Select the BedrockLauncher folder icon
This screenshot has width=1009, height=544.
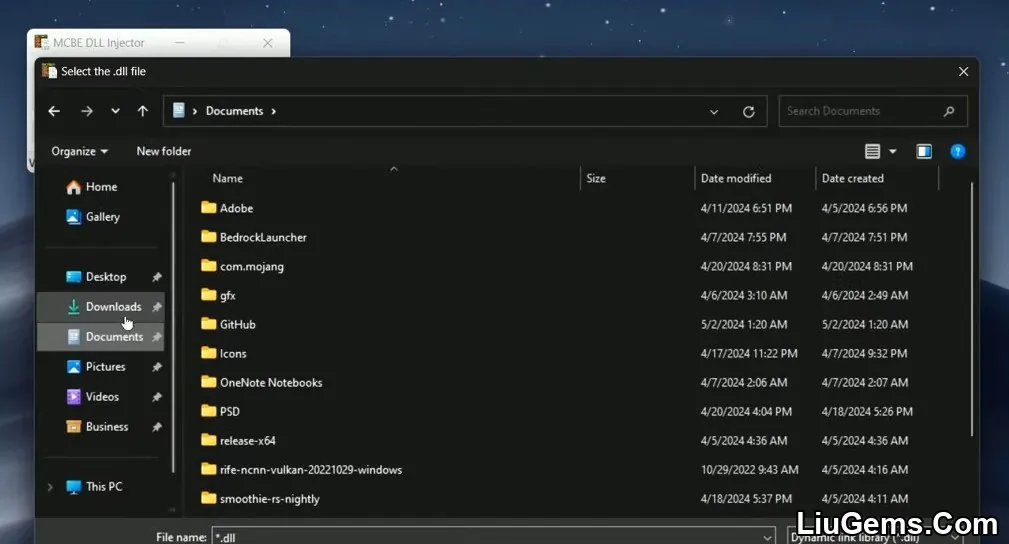coord(208,236)
